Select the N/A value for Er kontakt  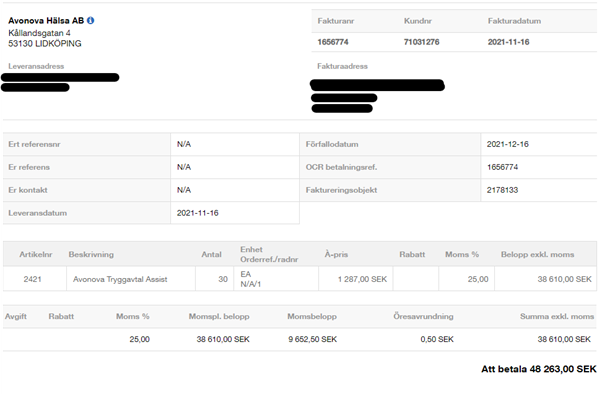coord(184,190)
